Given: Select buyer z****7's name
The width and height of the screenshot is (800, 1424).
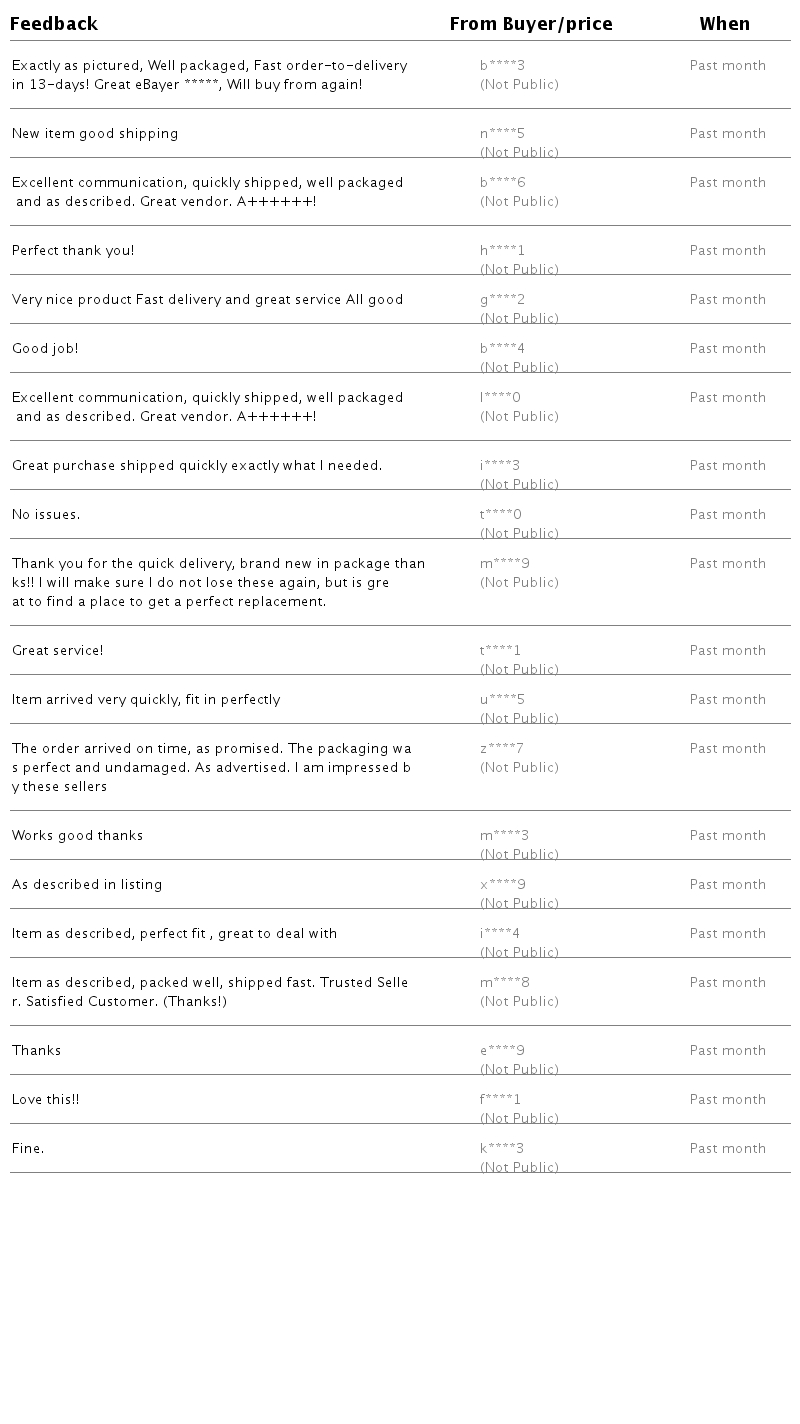Looking at the screenshot, I should click(x=501, y=749).
